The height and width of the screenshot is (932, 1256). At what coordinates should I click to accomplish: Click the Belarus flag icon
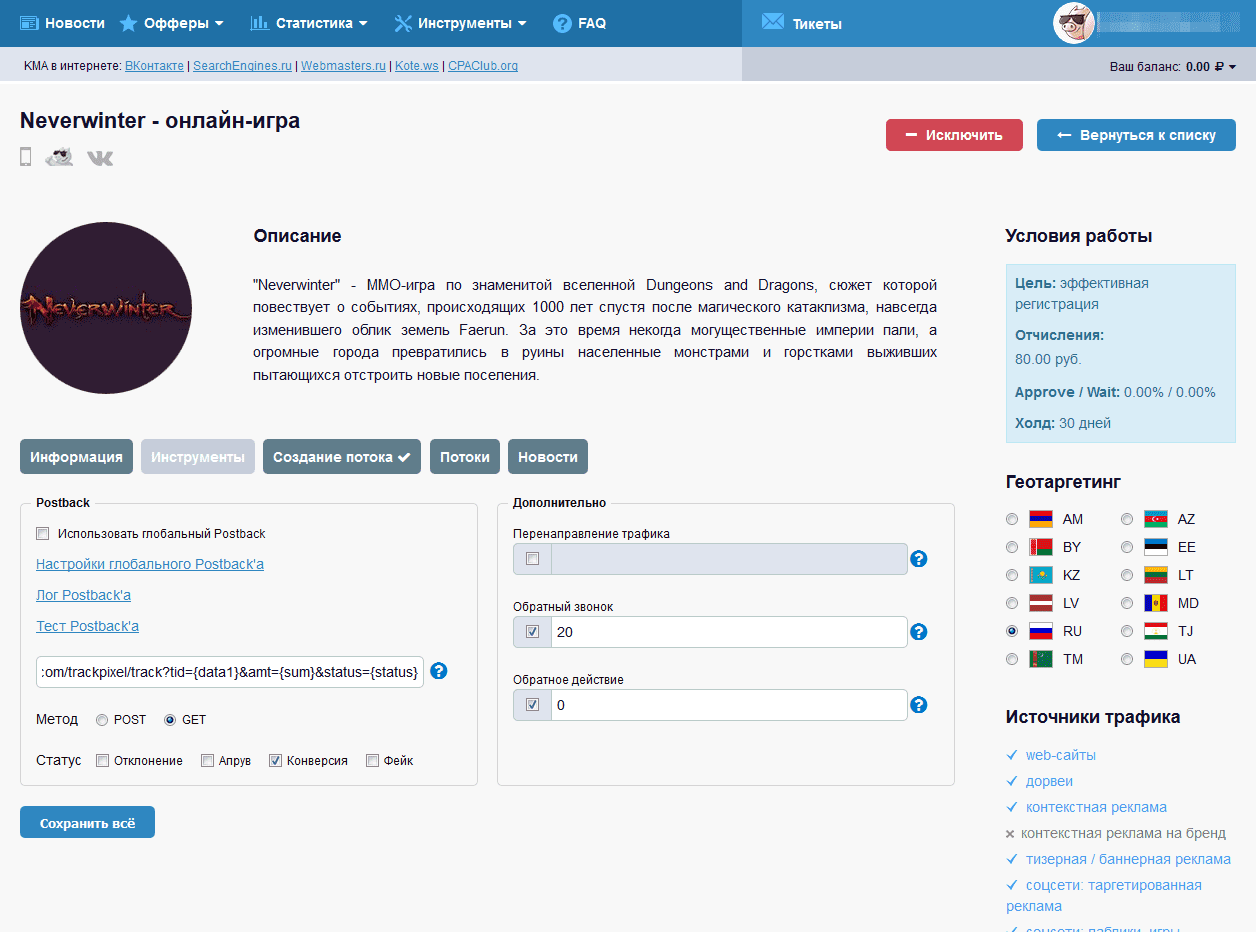pos(1041,547)
